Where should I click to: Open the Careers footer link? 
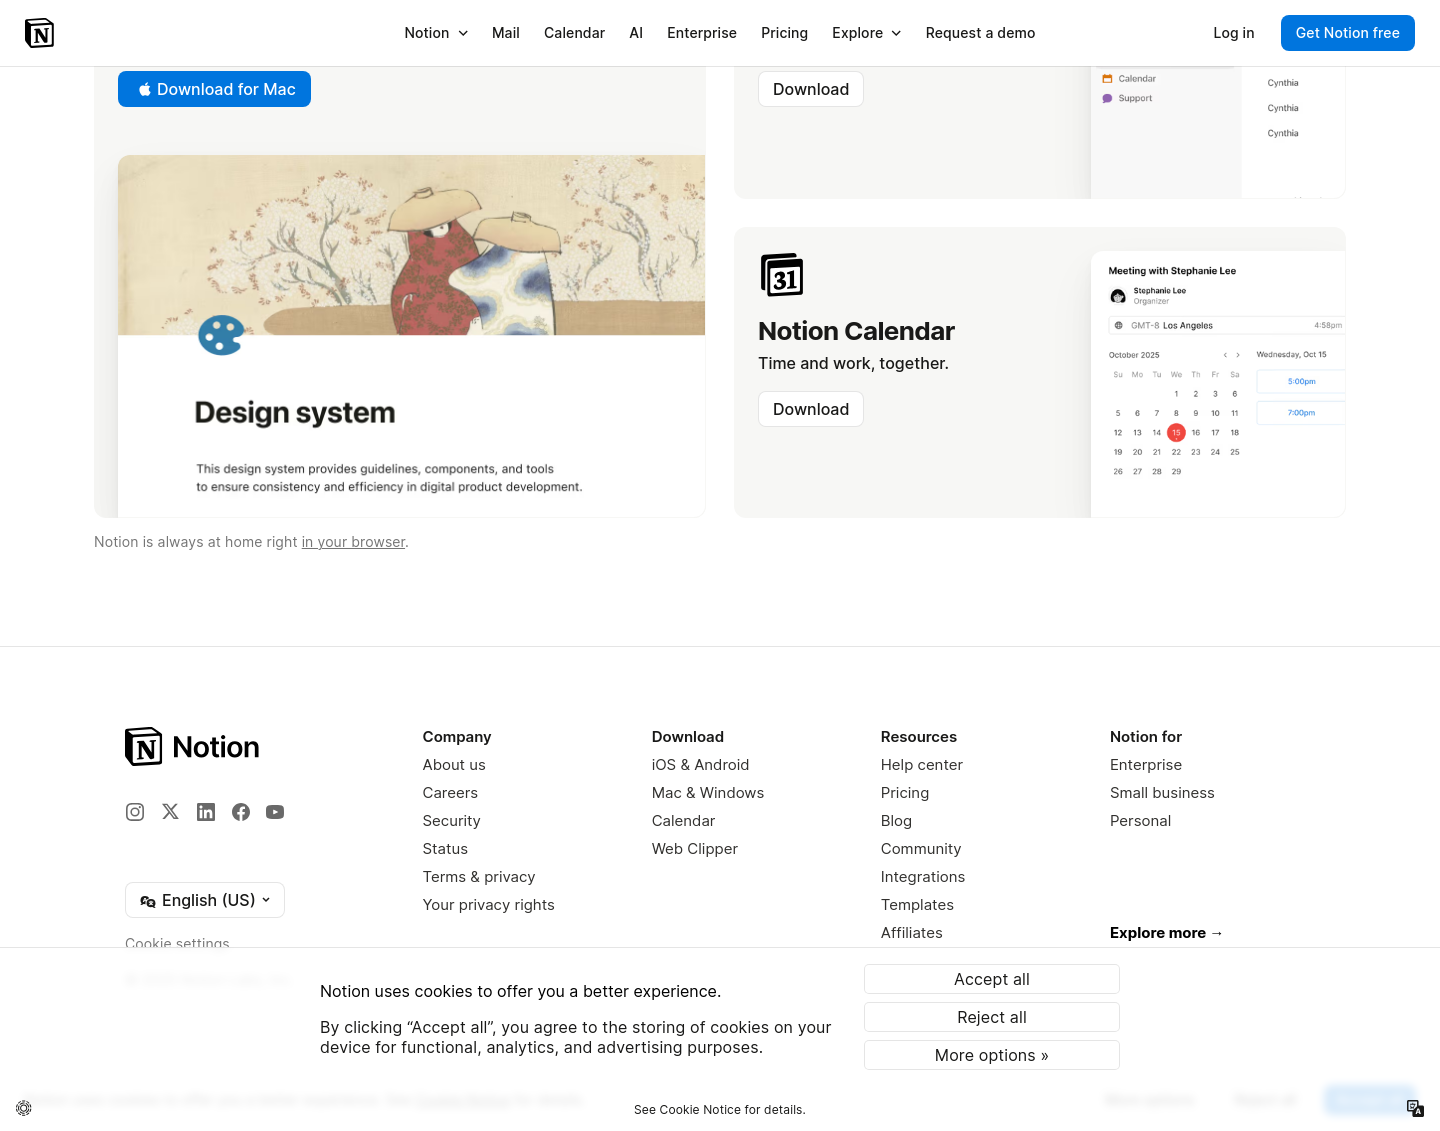coord(450,793)
